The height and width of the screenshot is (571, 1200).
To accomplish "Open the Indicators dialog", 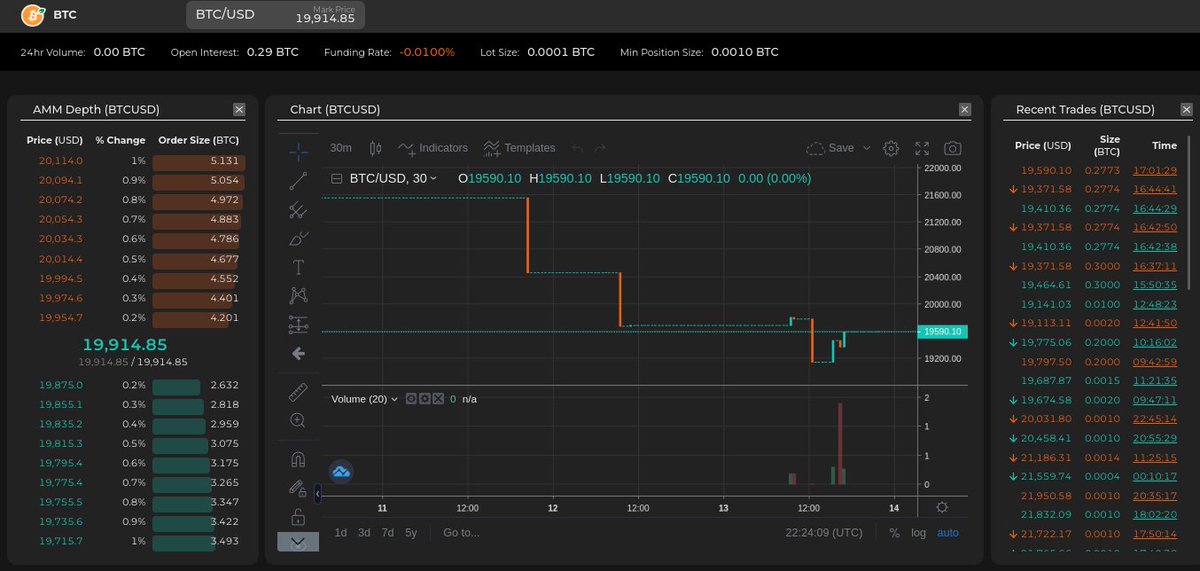I will click(x=433, y=148).
